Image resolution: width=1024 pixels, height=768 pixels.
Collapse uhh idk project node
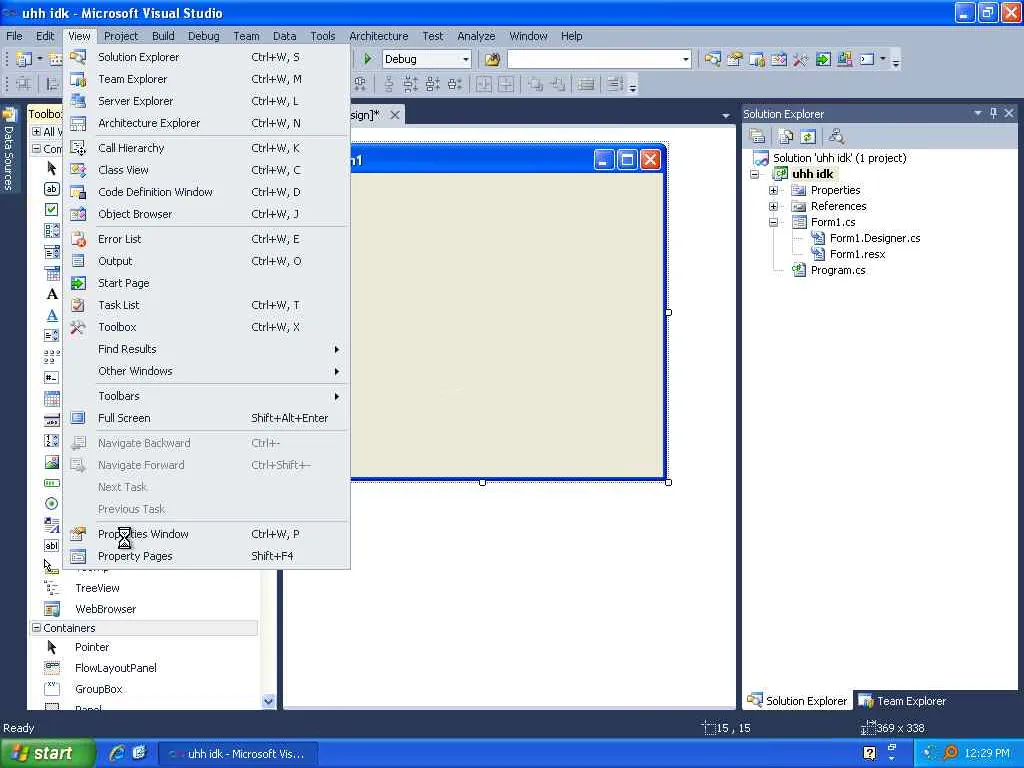755,174
